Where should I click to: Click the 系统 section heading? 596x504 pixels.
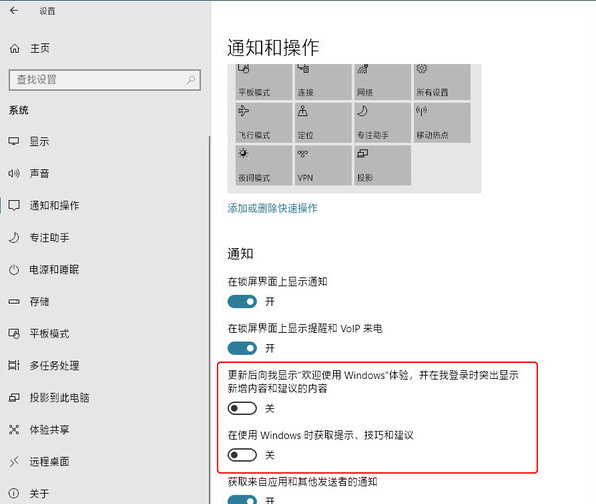[19, 111]
